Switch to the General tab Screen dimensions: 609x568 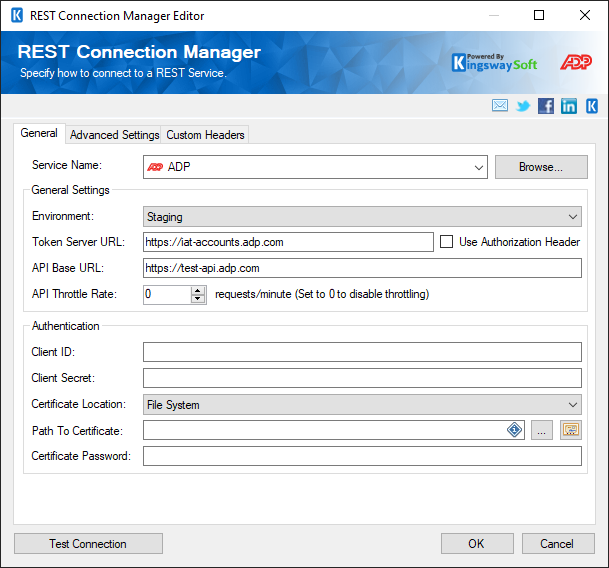click(39, 133)
